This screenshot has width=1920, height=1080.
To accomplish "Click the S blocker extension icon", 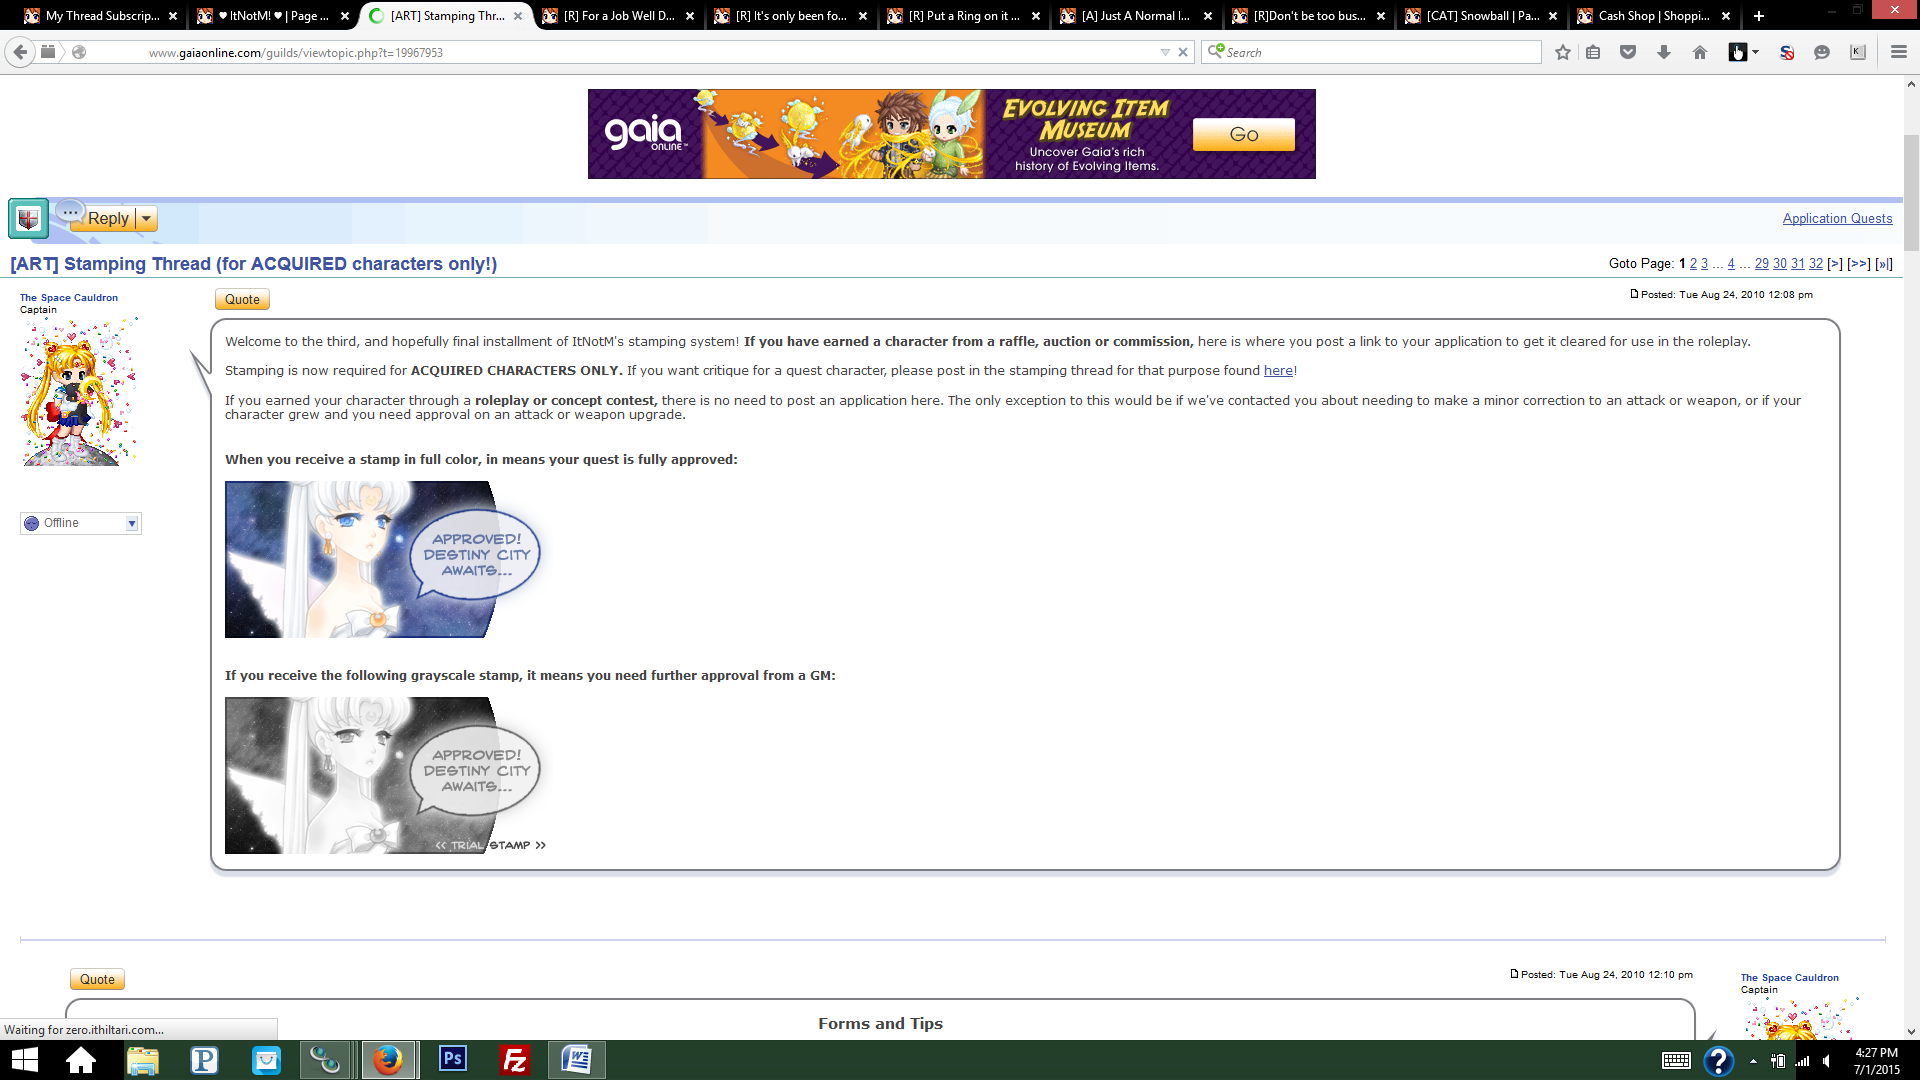I will click(x=1787, y=53).
